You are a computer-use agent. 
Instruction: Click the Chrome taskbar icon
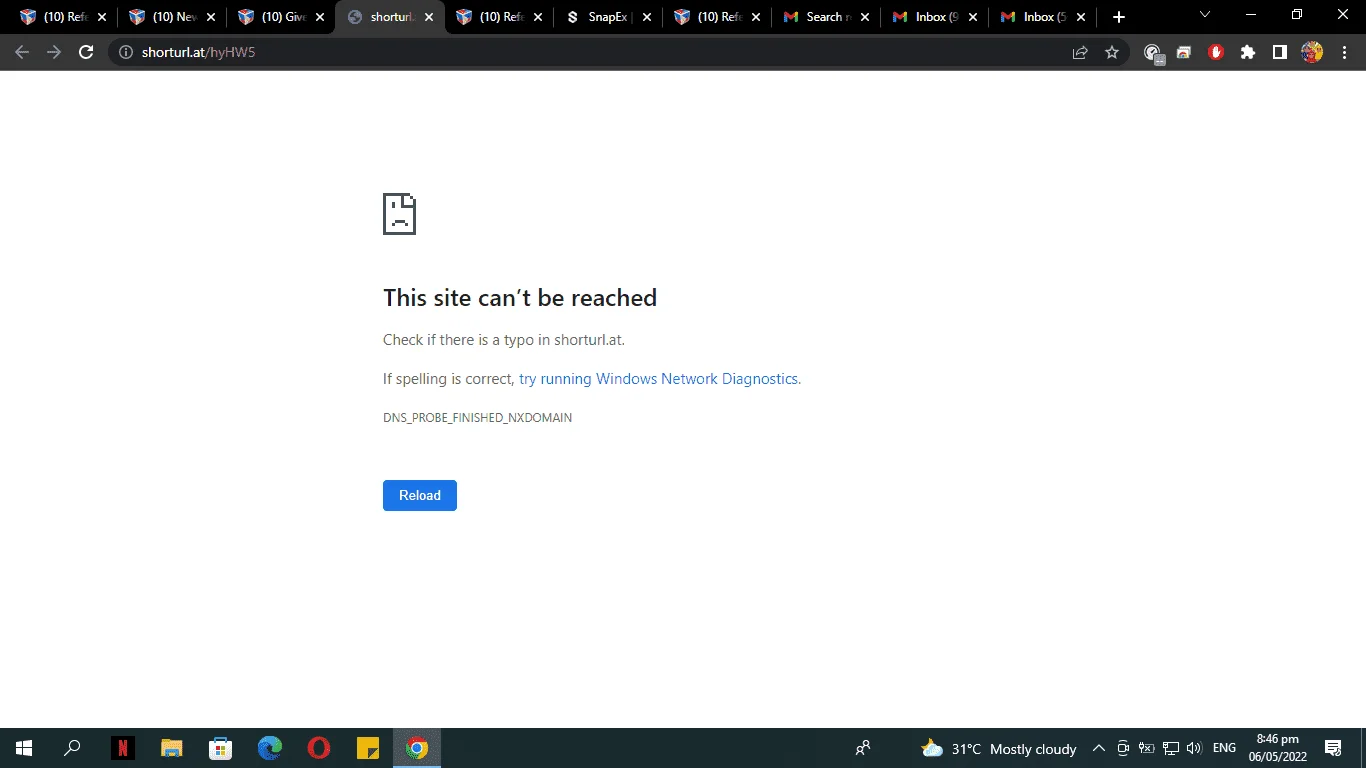click(x=417, y=748)
